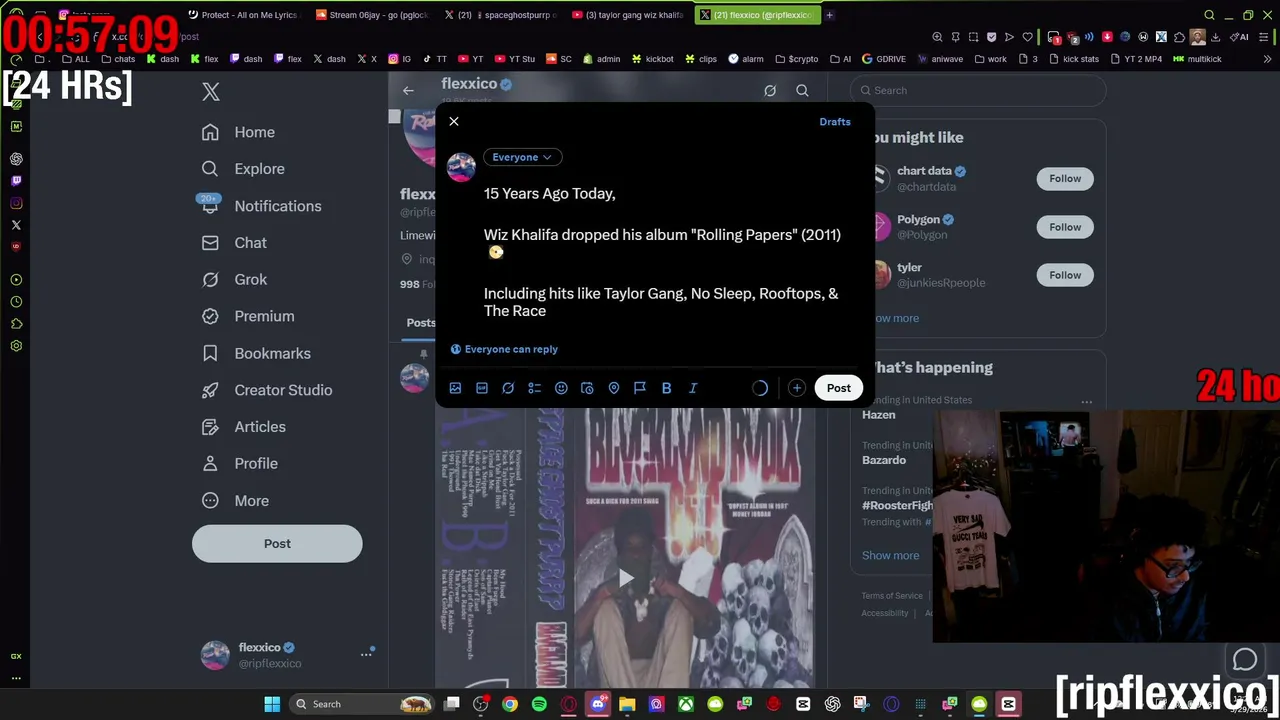1280x720 pixels.
Task: Click the flag icon in composer toolbar
Action: click(640, 388)
